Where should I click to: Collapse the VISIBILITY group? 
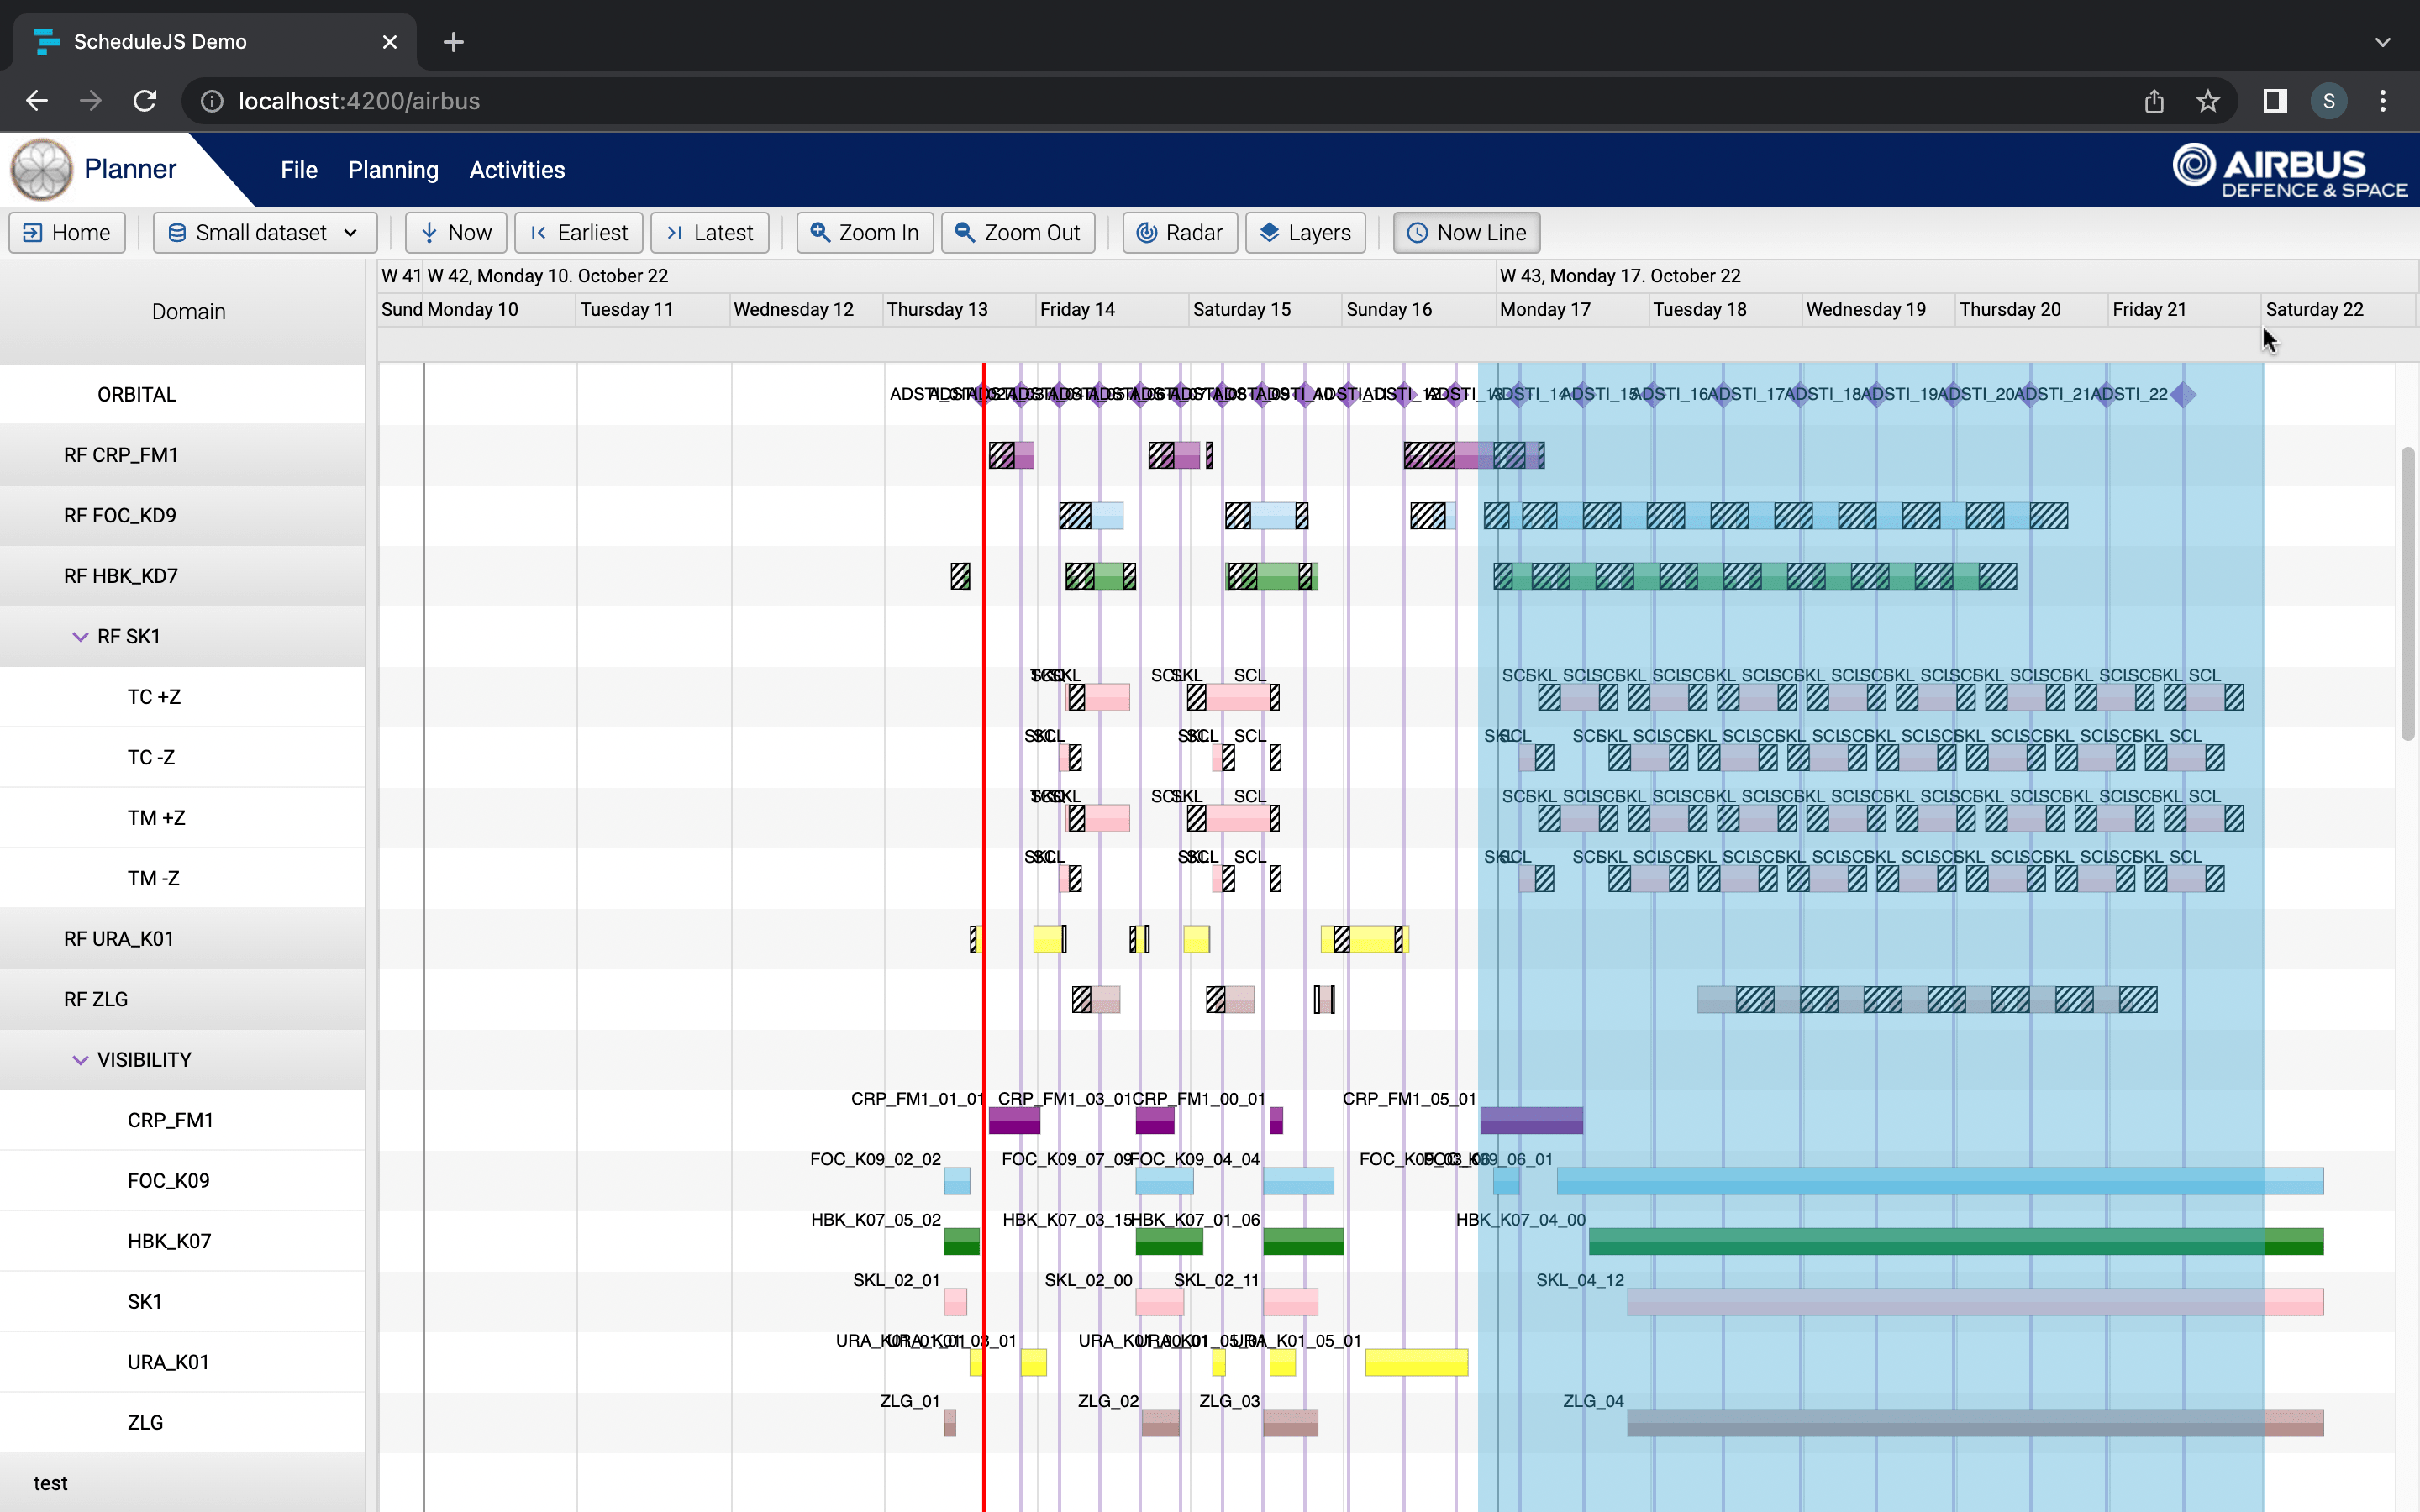tap(80, 1060)
